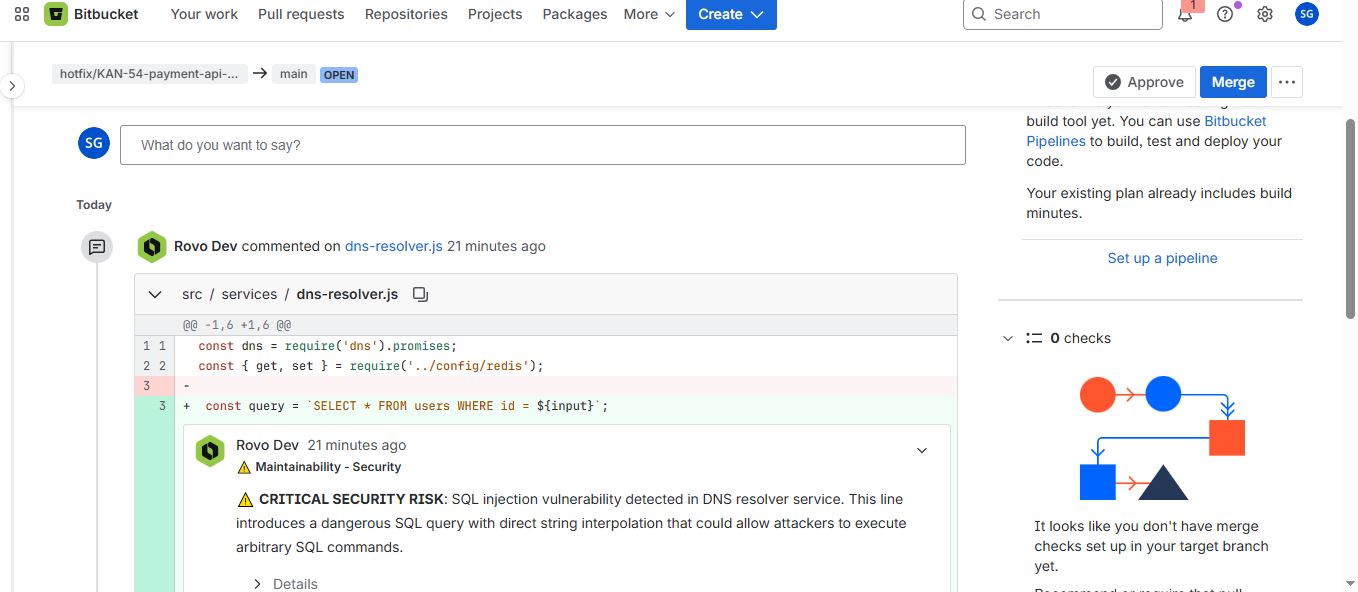This screenshot has height=592, width=1358.
Task: Click the Bitbucket logo icon
Action: coord(56,14)
